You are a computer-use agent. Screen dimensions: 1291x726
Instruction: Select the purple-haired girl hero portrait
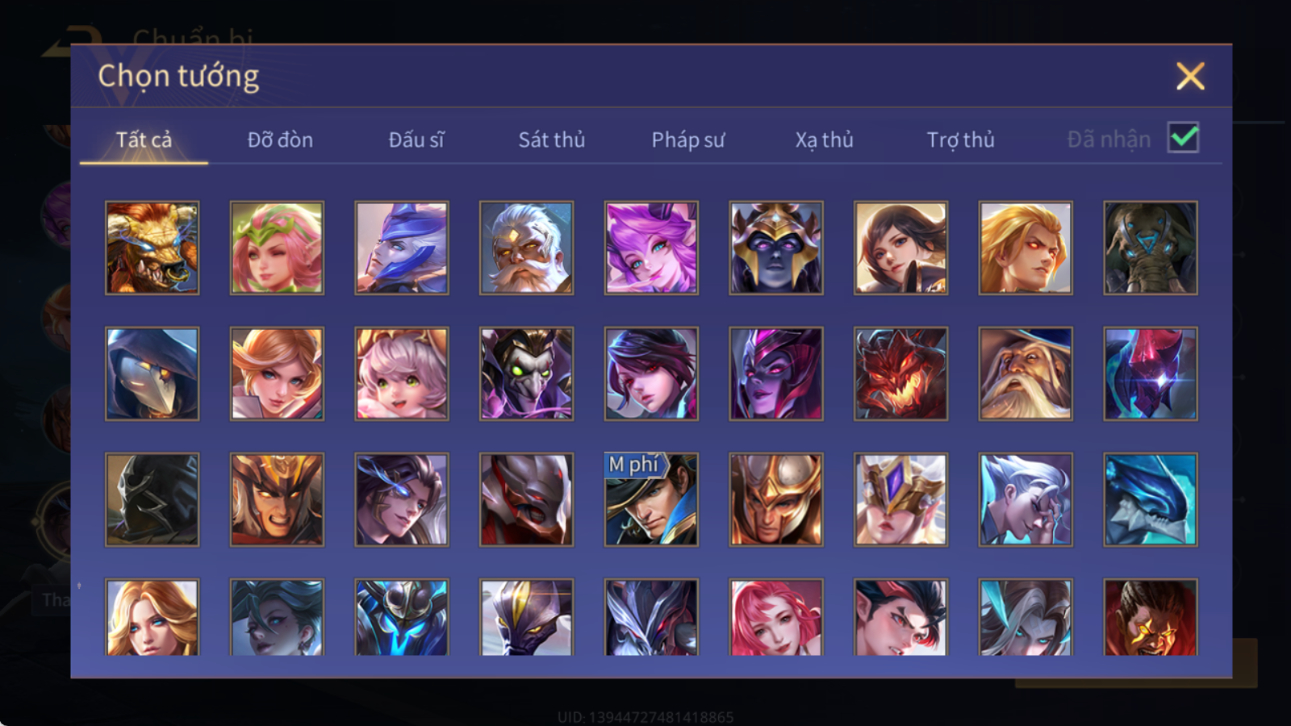click(651, 248)
